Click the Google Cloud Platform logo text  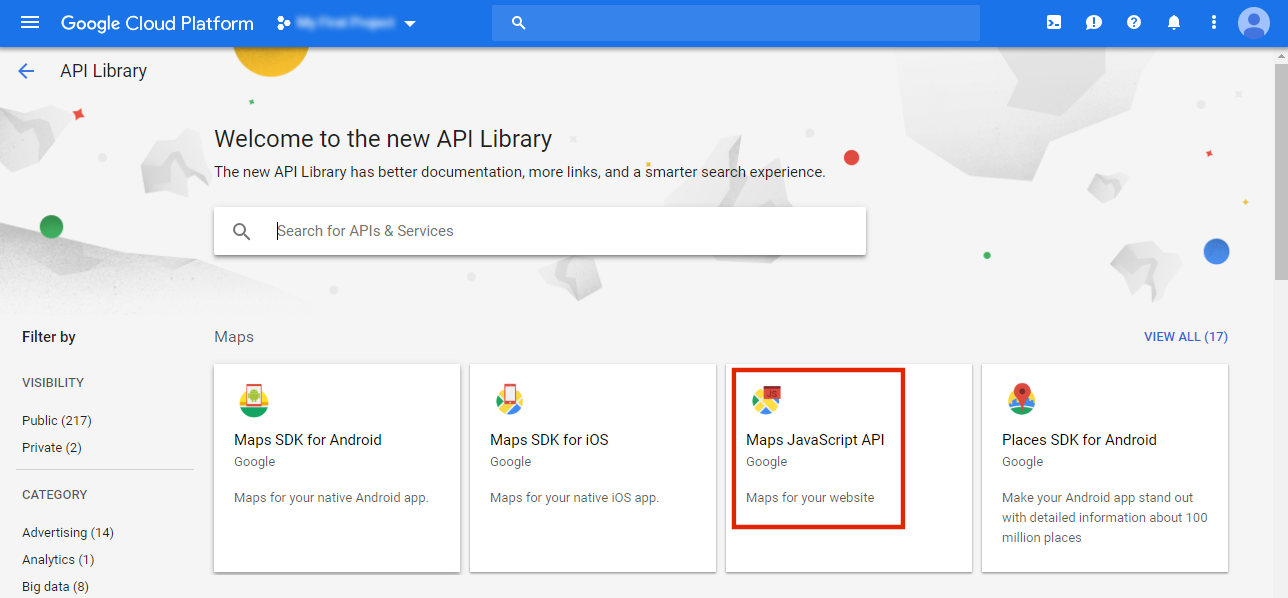point(157,23)
